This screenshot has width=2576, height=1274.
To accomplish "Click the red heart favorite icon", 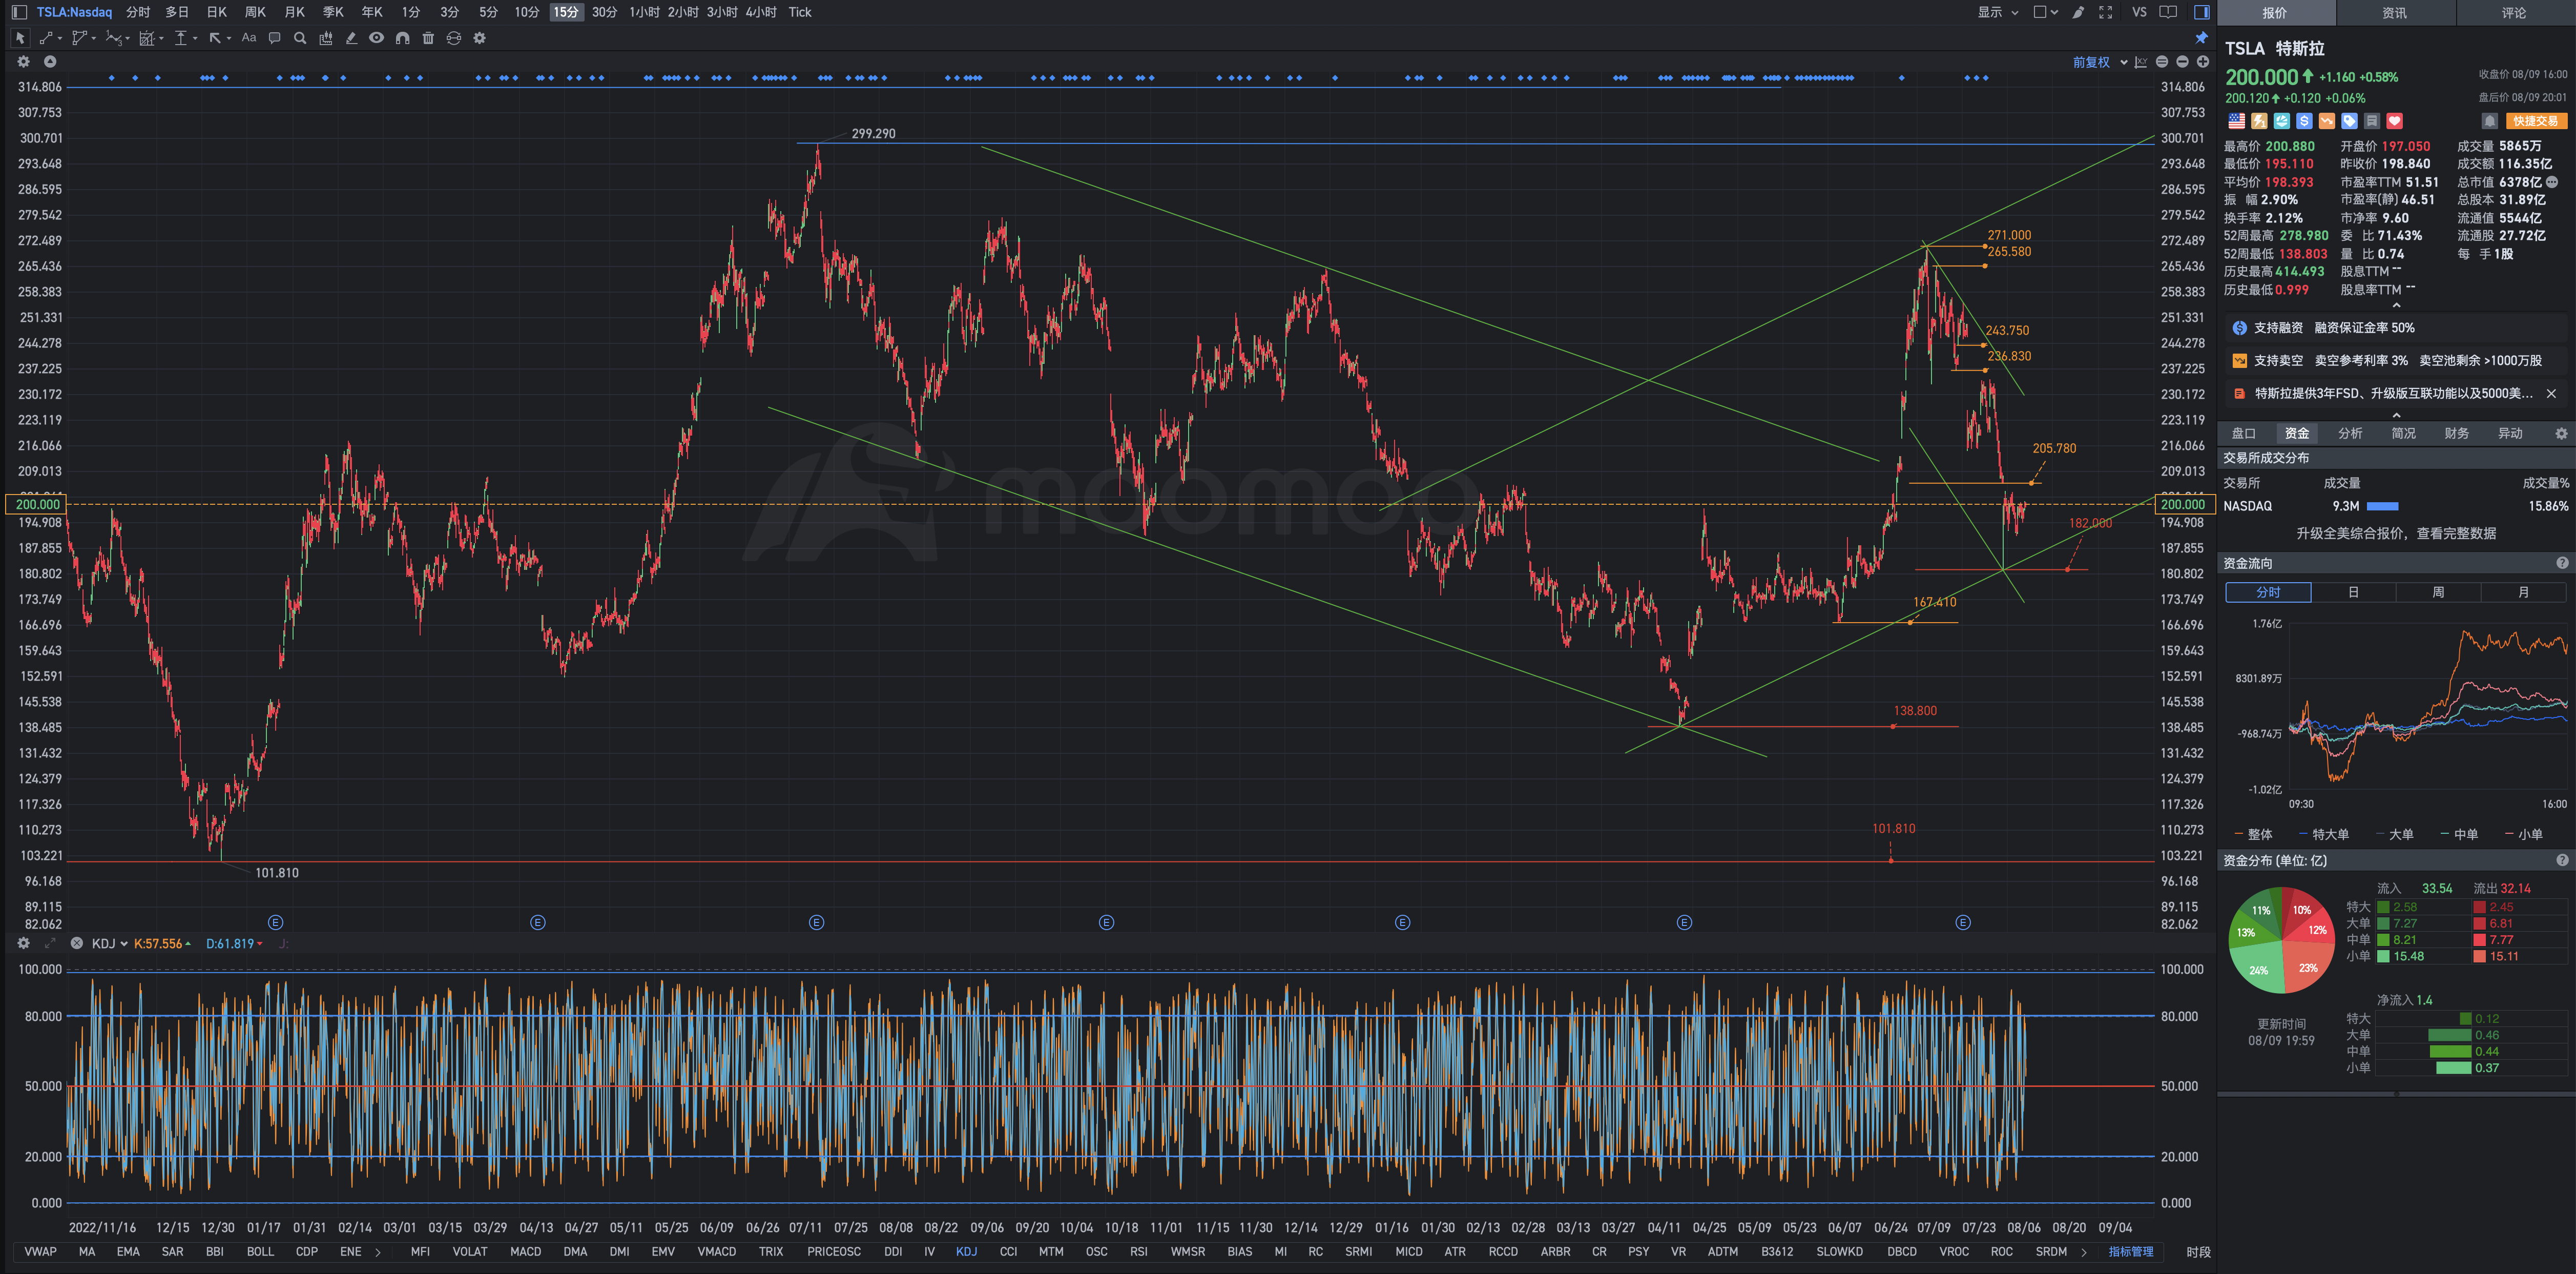I will coord(2394,121).
